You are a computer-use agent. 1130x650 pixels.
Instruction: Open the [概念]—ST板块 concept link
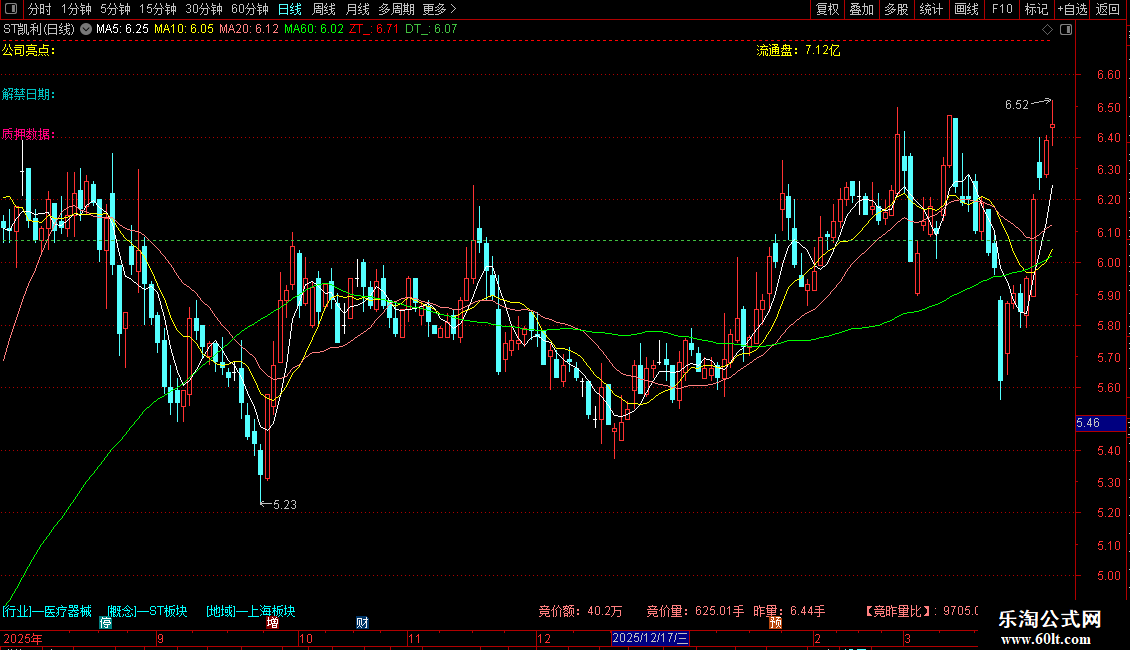click(147, 611)
